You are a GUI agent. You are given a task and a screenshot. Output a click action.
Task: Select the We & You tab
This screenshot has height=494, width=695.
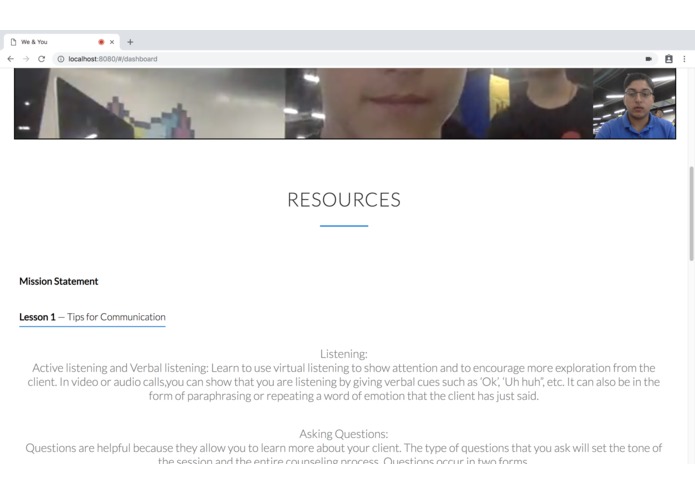click(x=62, y=42)
